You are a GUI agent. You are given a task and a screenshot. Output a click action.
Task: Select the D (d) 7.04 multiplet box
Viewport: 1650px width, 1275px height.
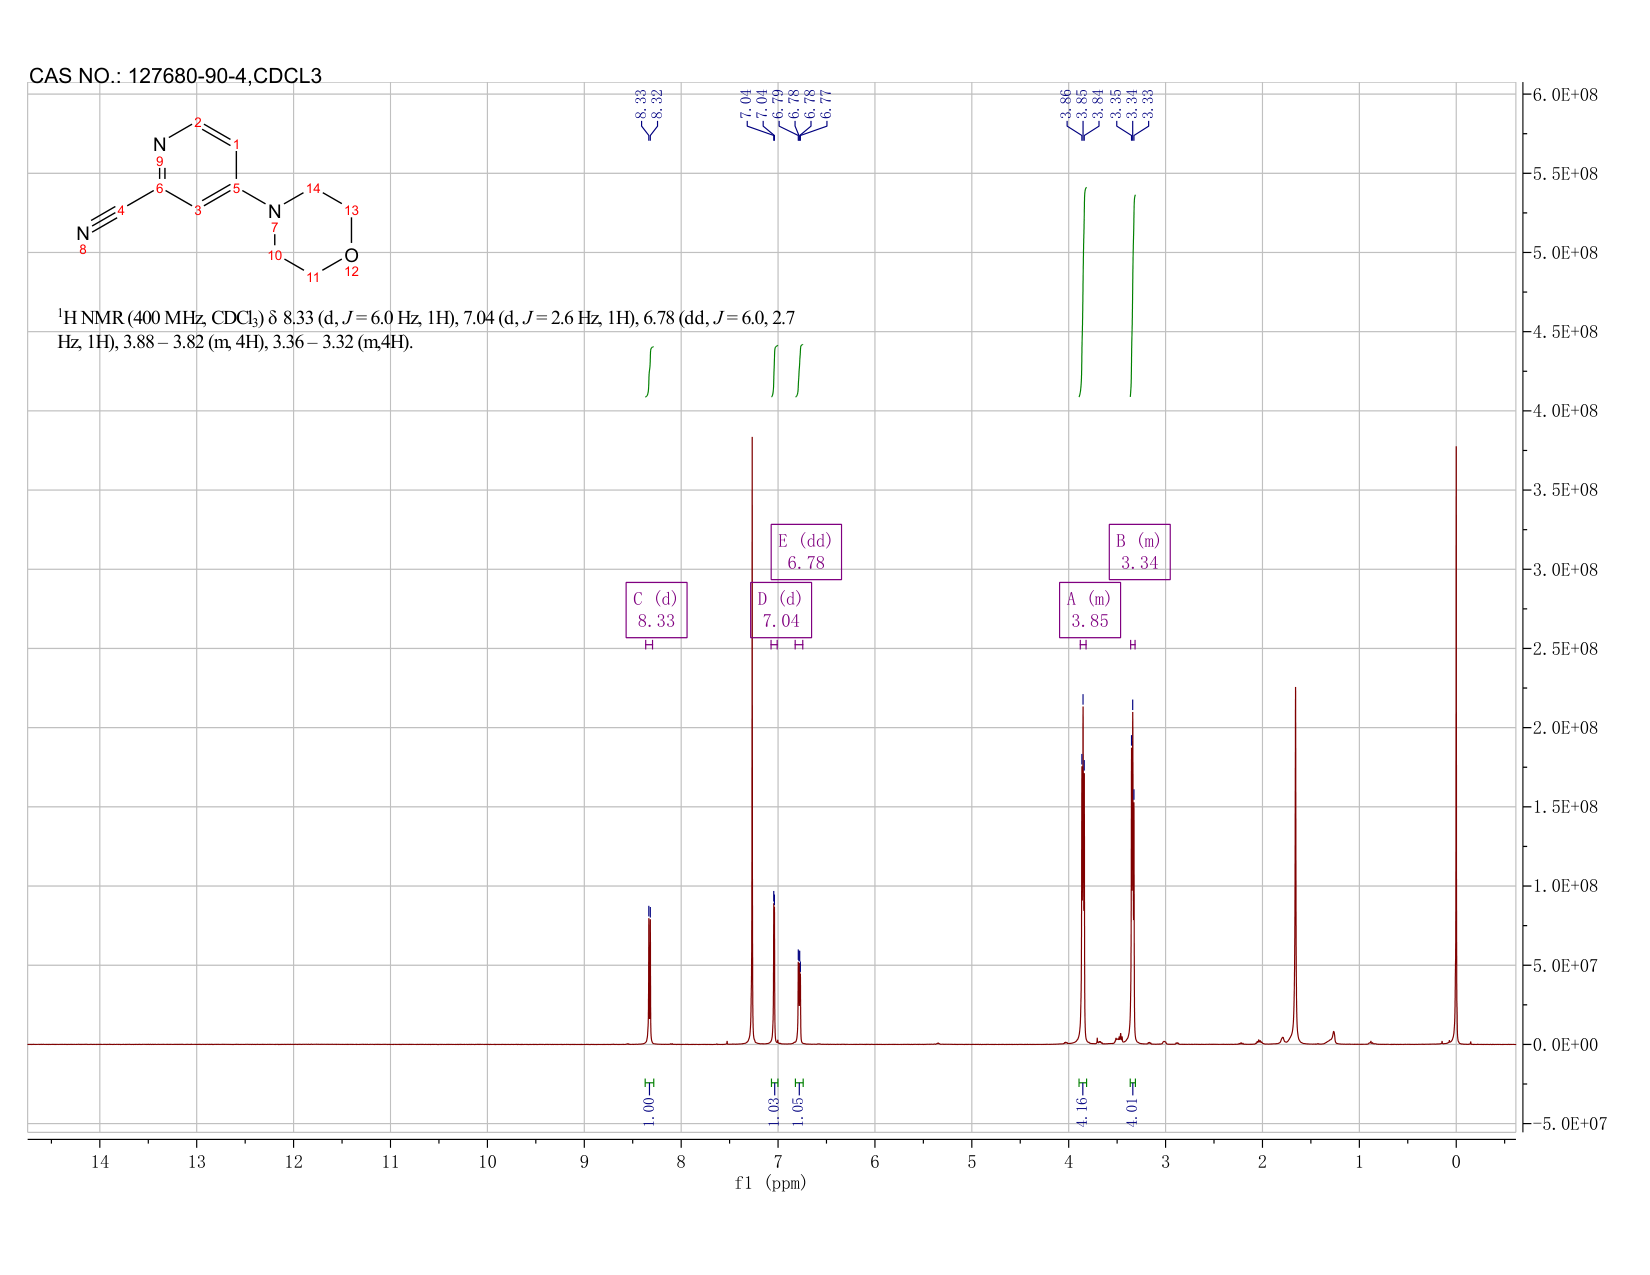click(x=781, y=610)
